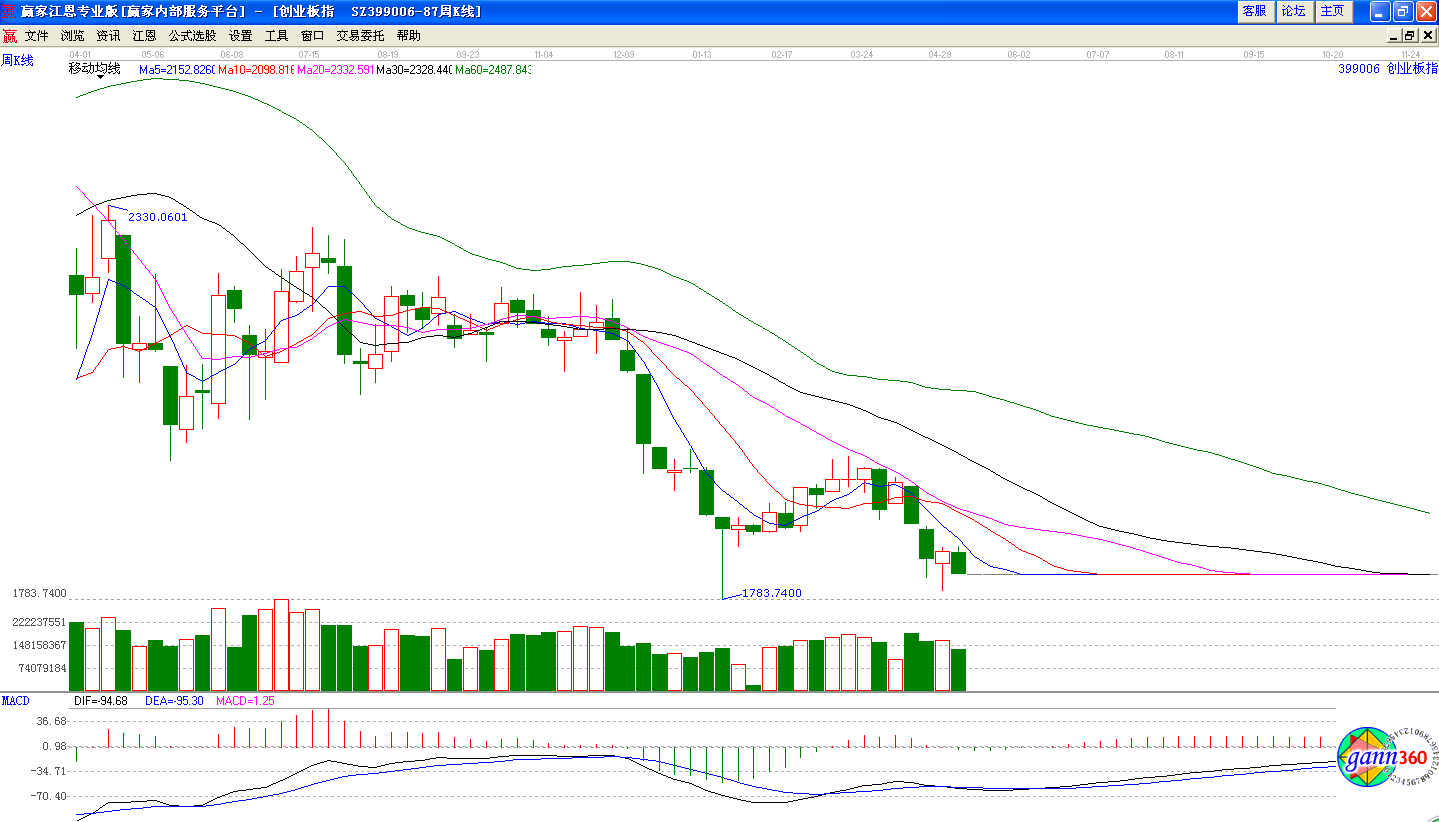Click the 399006 创业板指 stock label
1439x822 pixels.
click(1388, 69)
